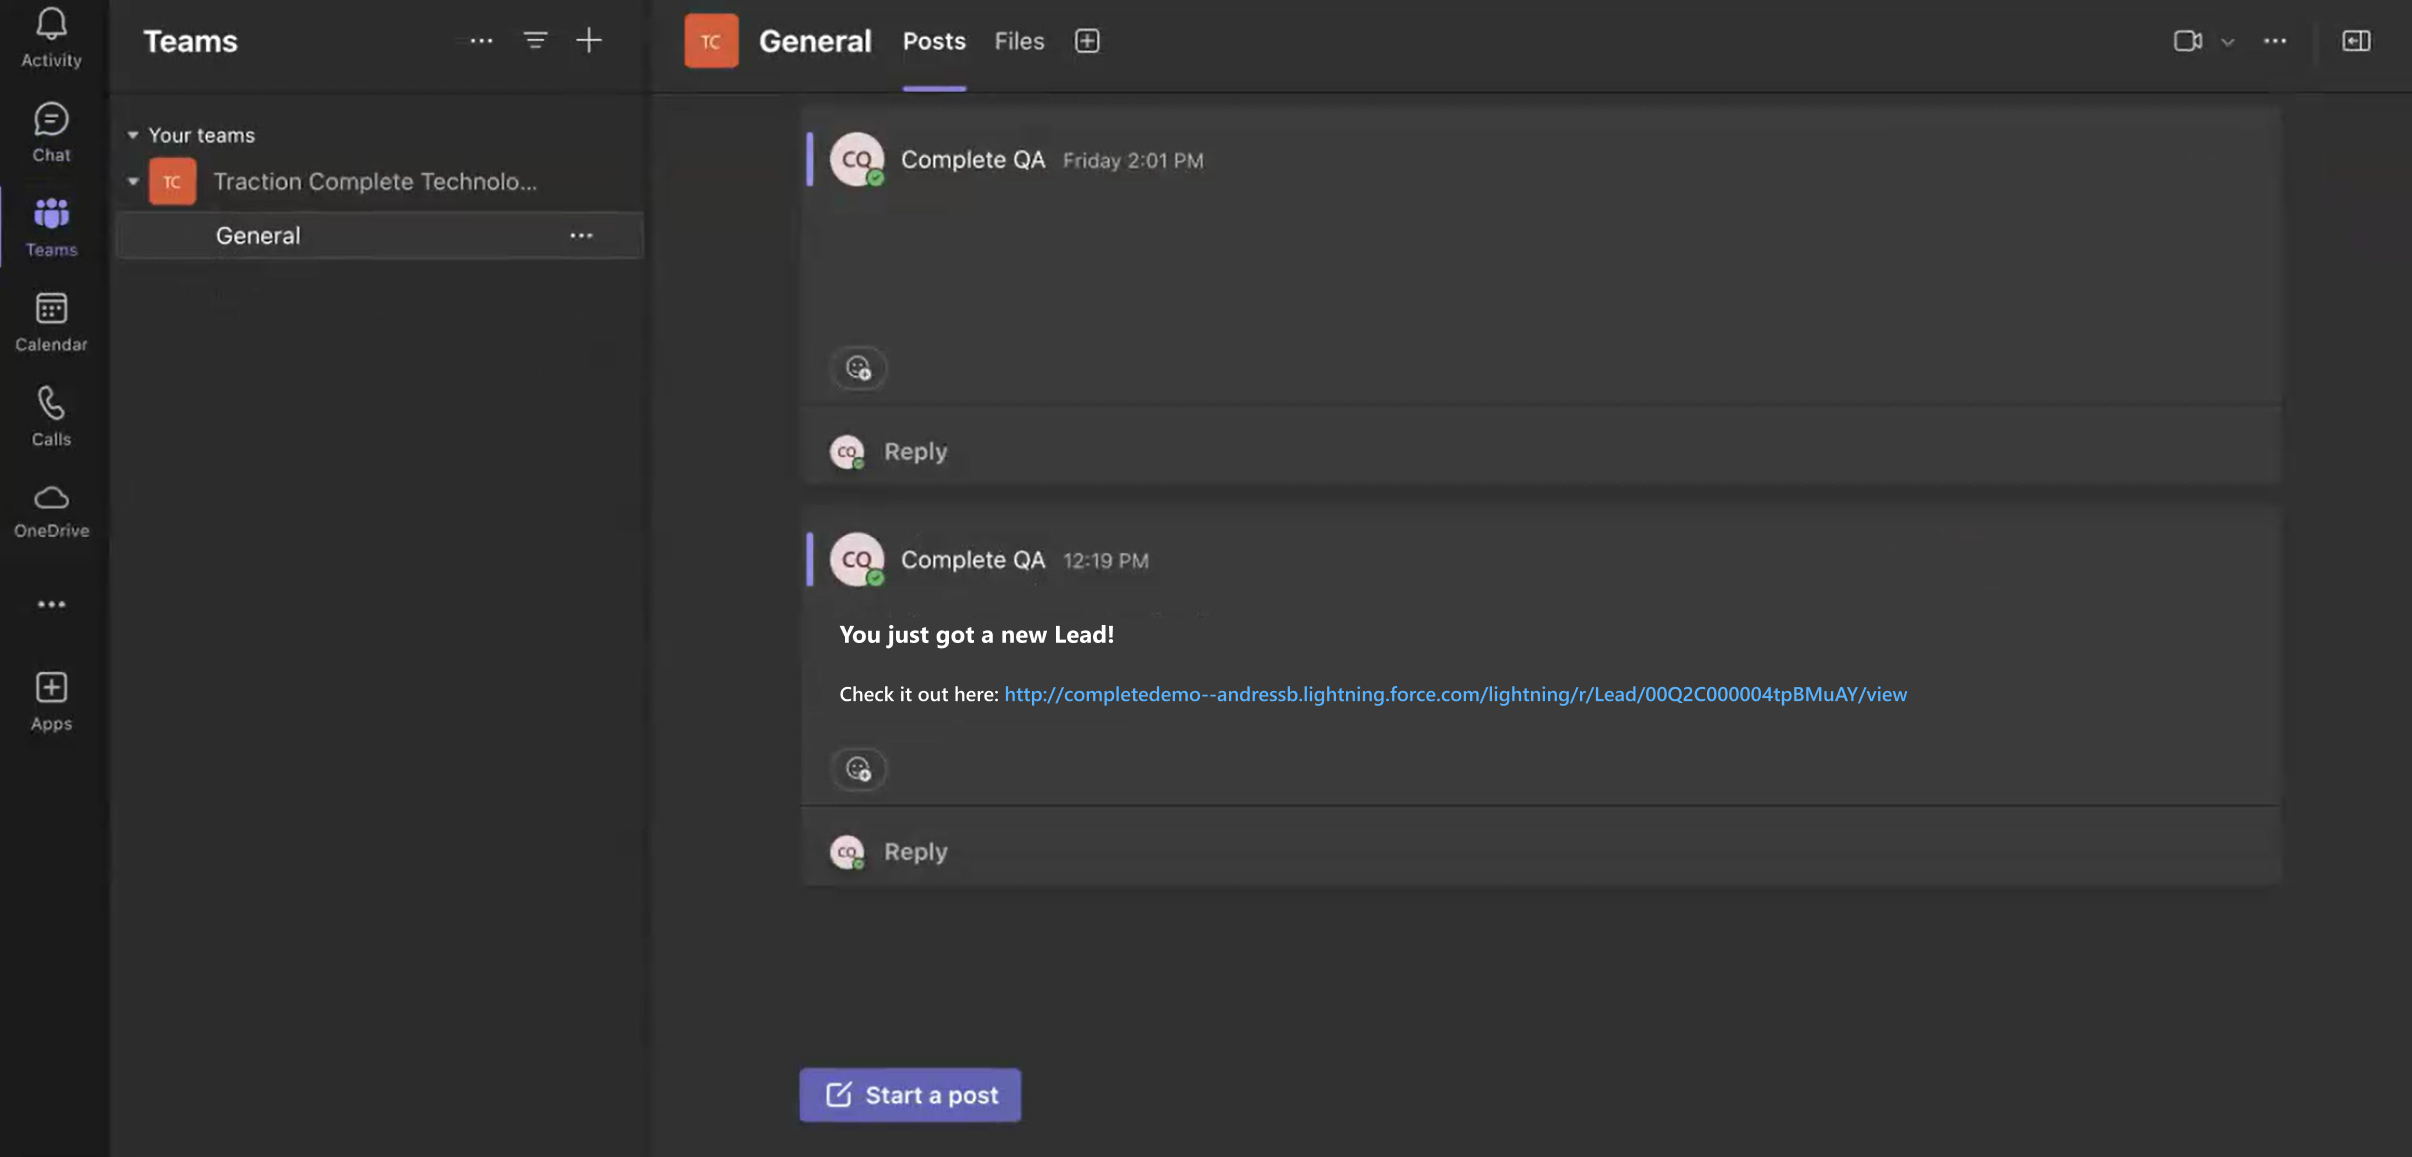Open Chat from the sidebar

51,132
